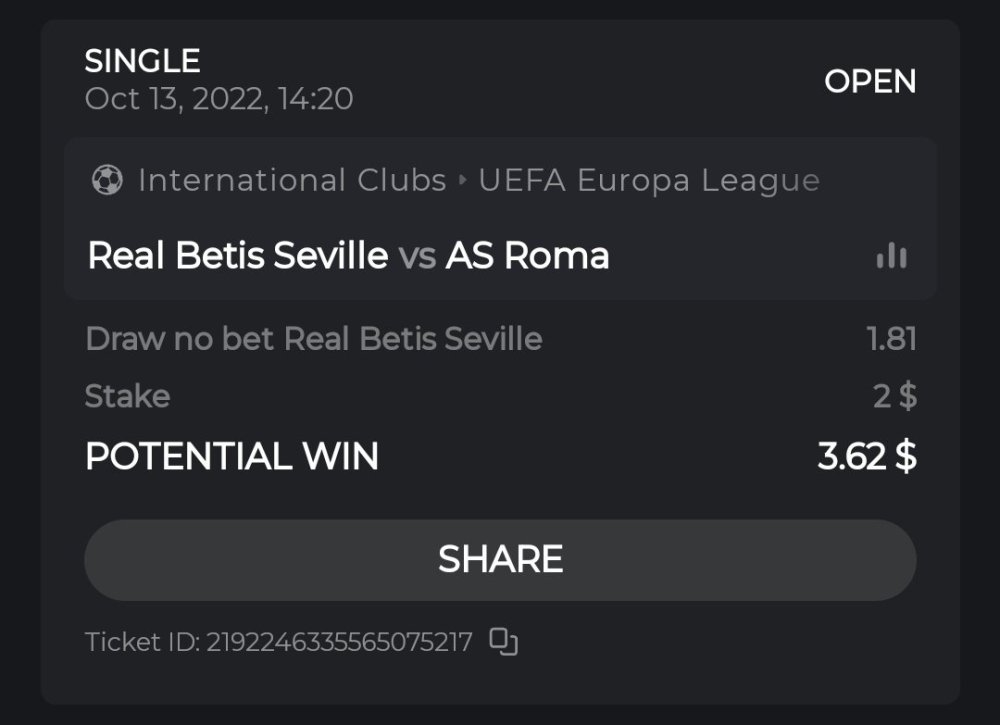Click the Stake label
The height and width of the screenshot is (725, 1000).
(127, 396)
